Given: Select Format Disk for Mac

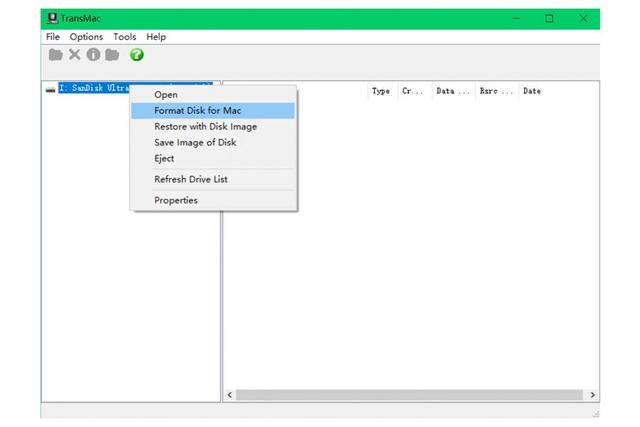Looking at the screenshot, I should click(x=213, y=111).
